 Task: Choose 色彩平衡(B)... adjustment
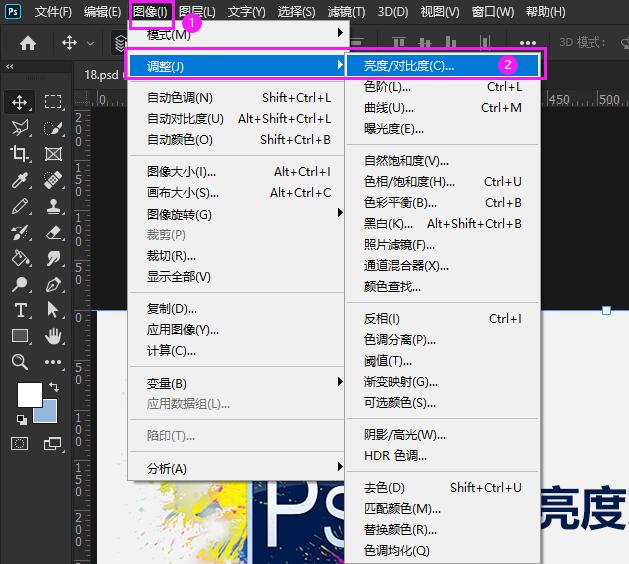pyautogui.click(x=442, y=203)
